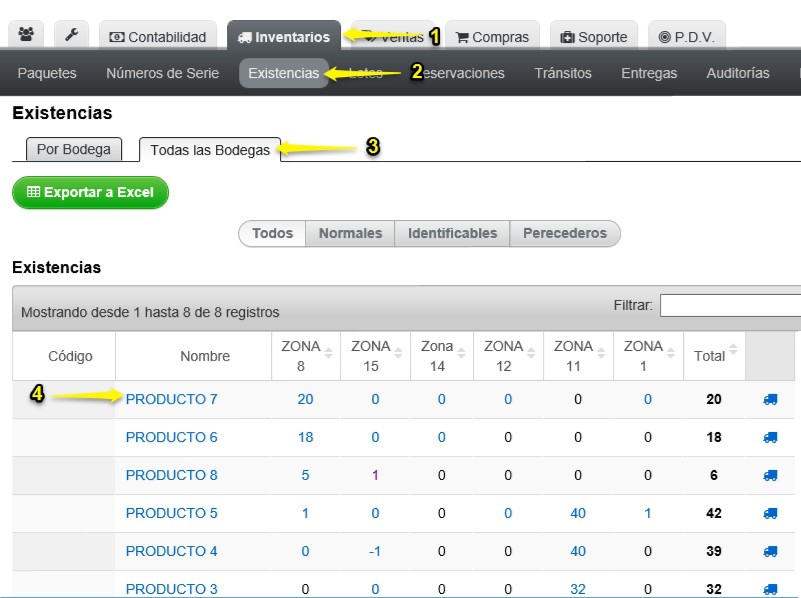
Task: Select the Normales filter
Action: pos(350,233)
